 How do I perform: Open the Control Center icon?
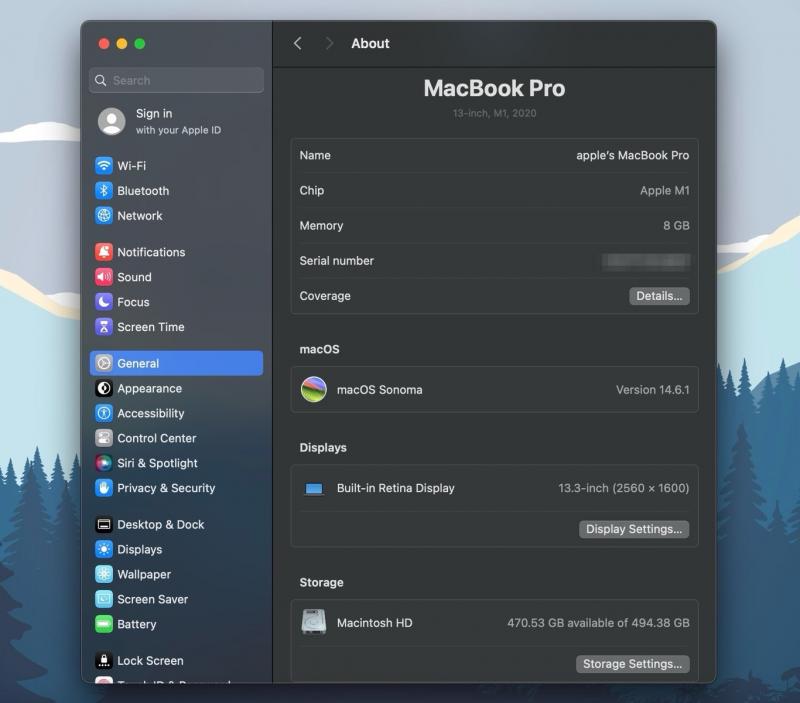pyautogui.click(x=104, y=438)
